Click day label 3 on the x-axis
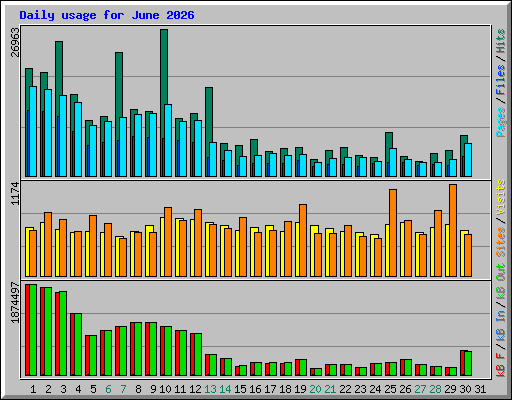The image size is (512, 400). pos(63,389)
